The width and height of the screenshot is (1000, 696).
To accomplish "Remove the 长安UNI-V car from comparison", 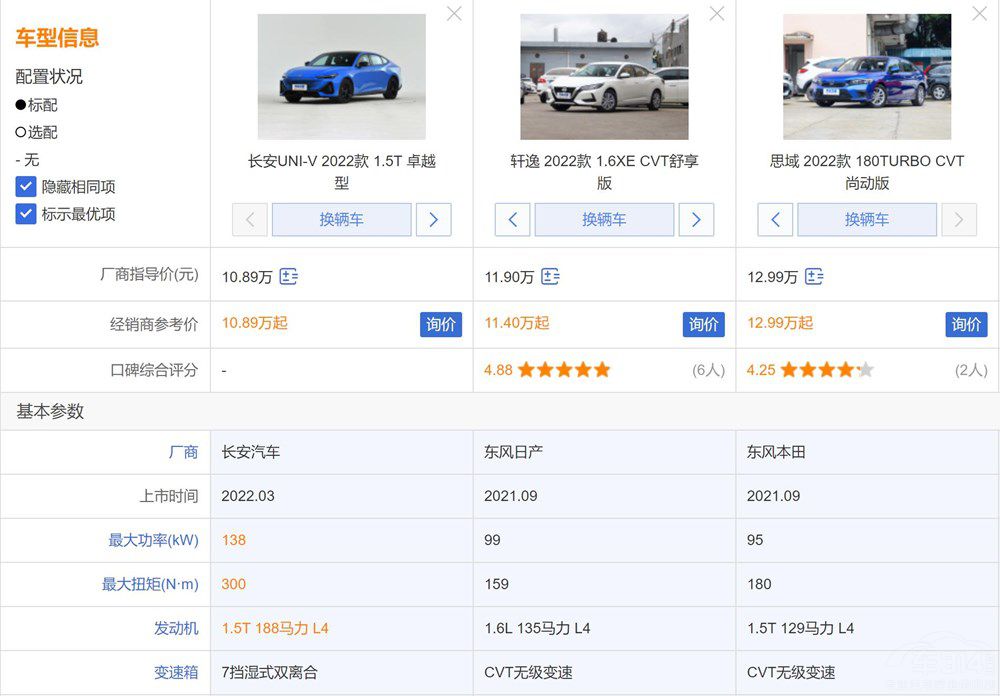I will [x=454, y=14].
